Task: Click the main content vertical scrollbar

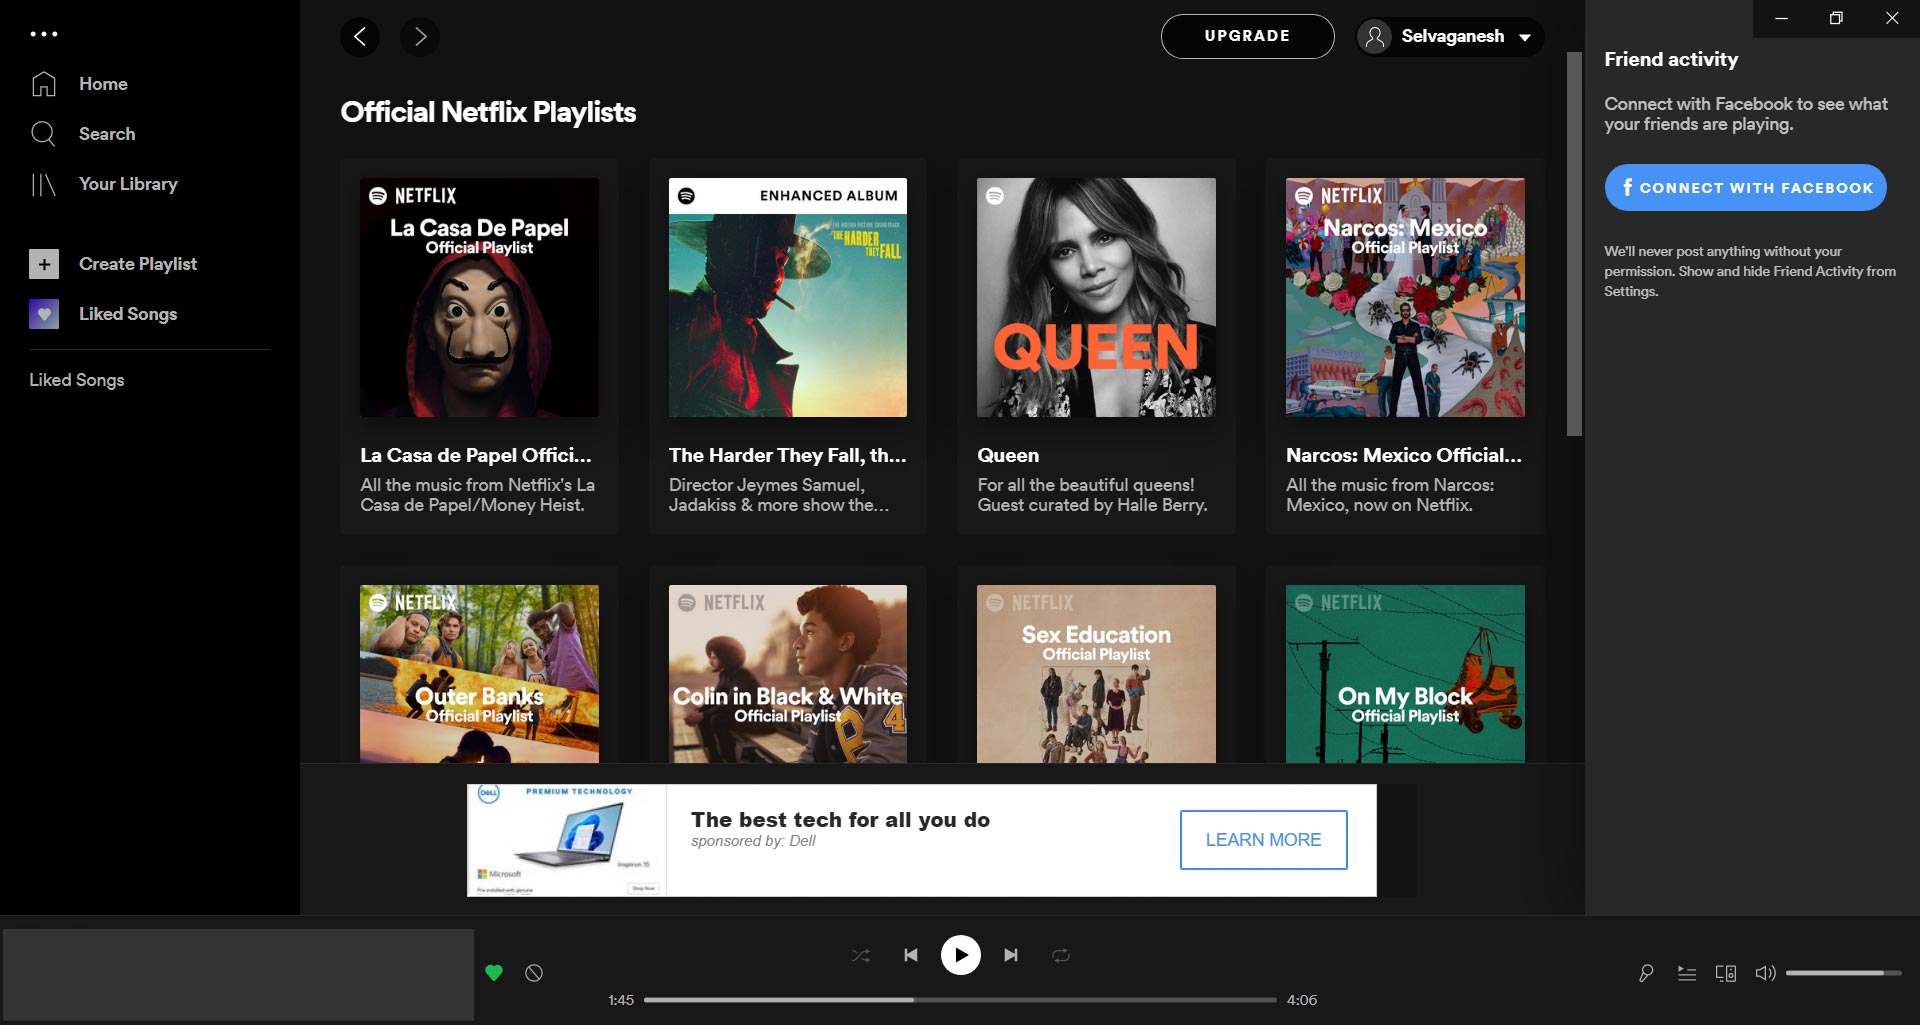Action: tap(1574, 244)
